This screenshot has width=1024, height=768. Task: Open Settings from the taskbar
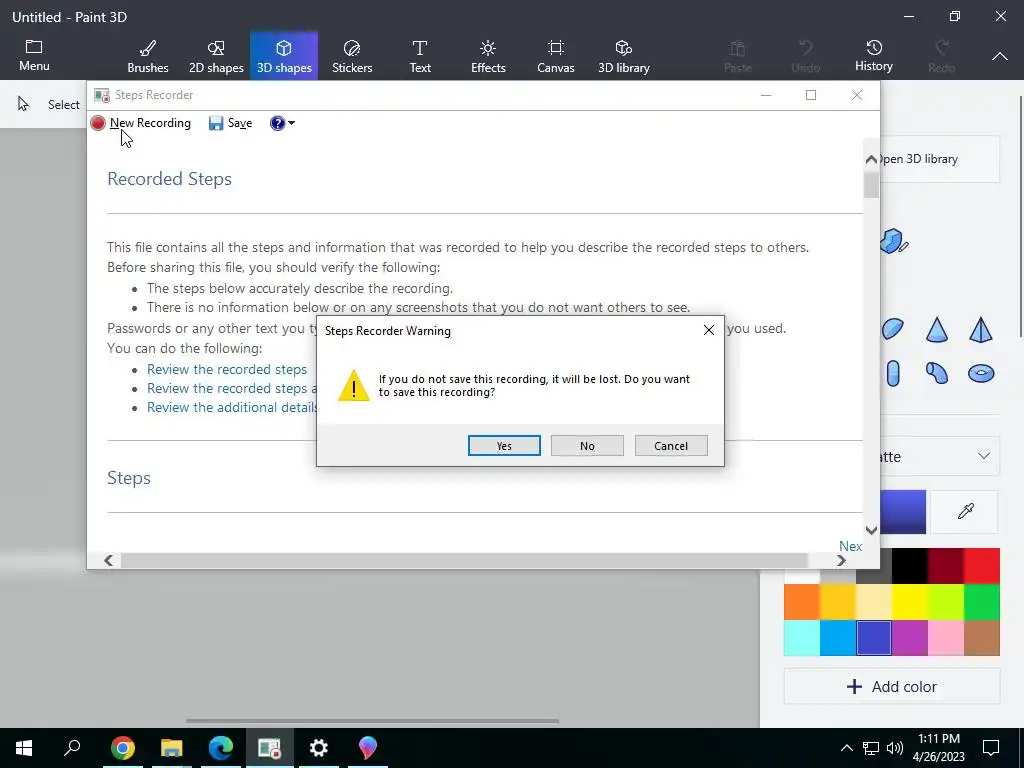[x=319, y=748]
